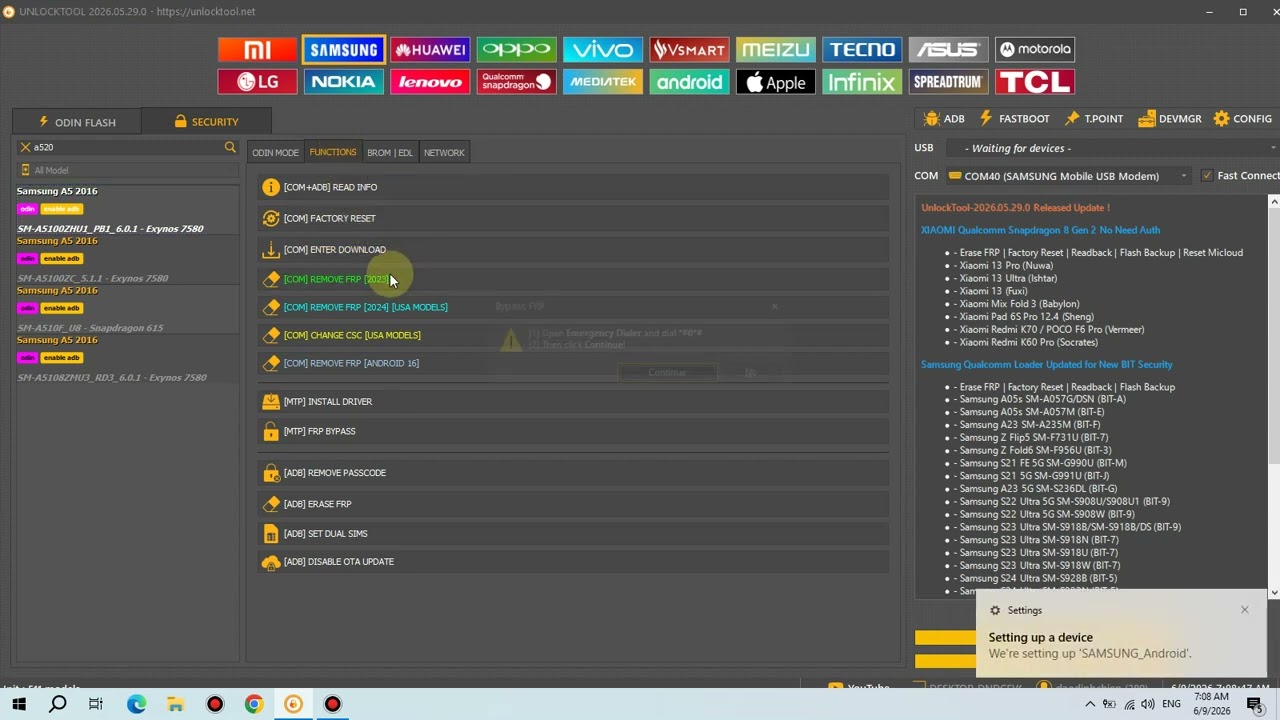The height and width of the screenshot is (720, 1280).
Task: Click [COM] CHANGE CSC [USA MODELS]
Action: tap(574, 335)
